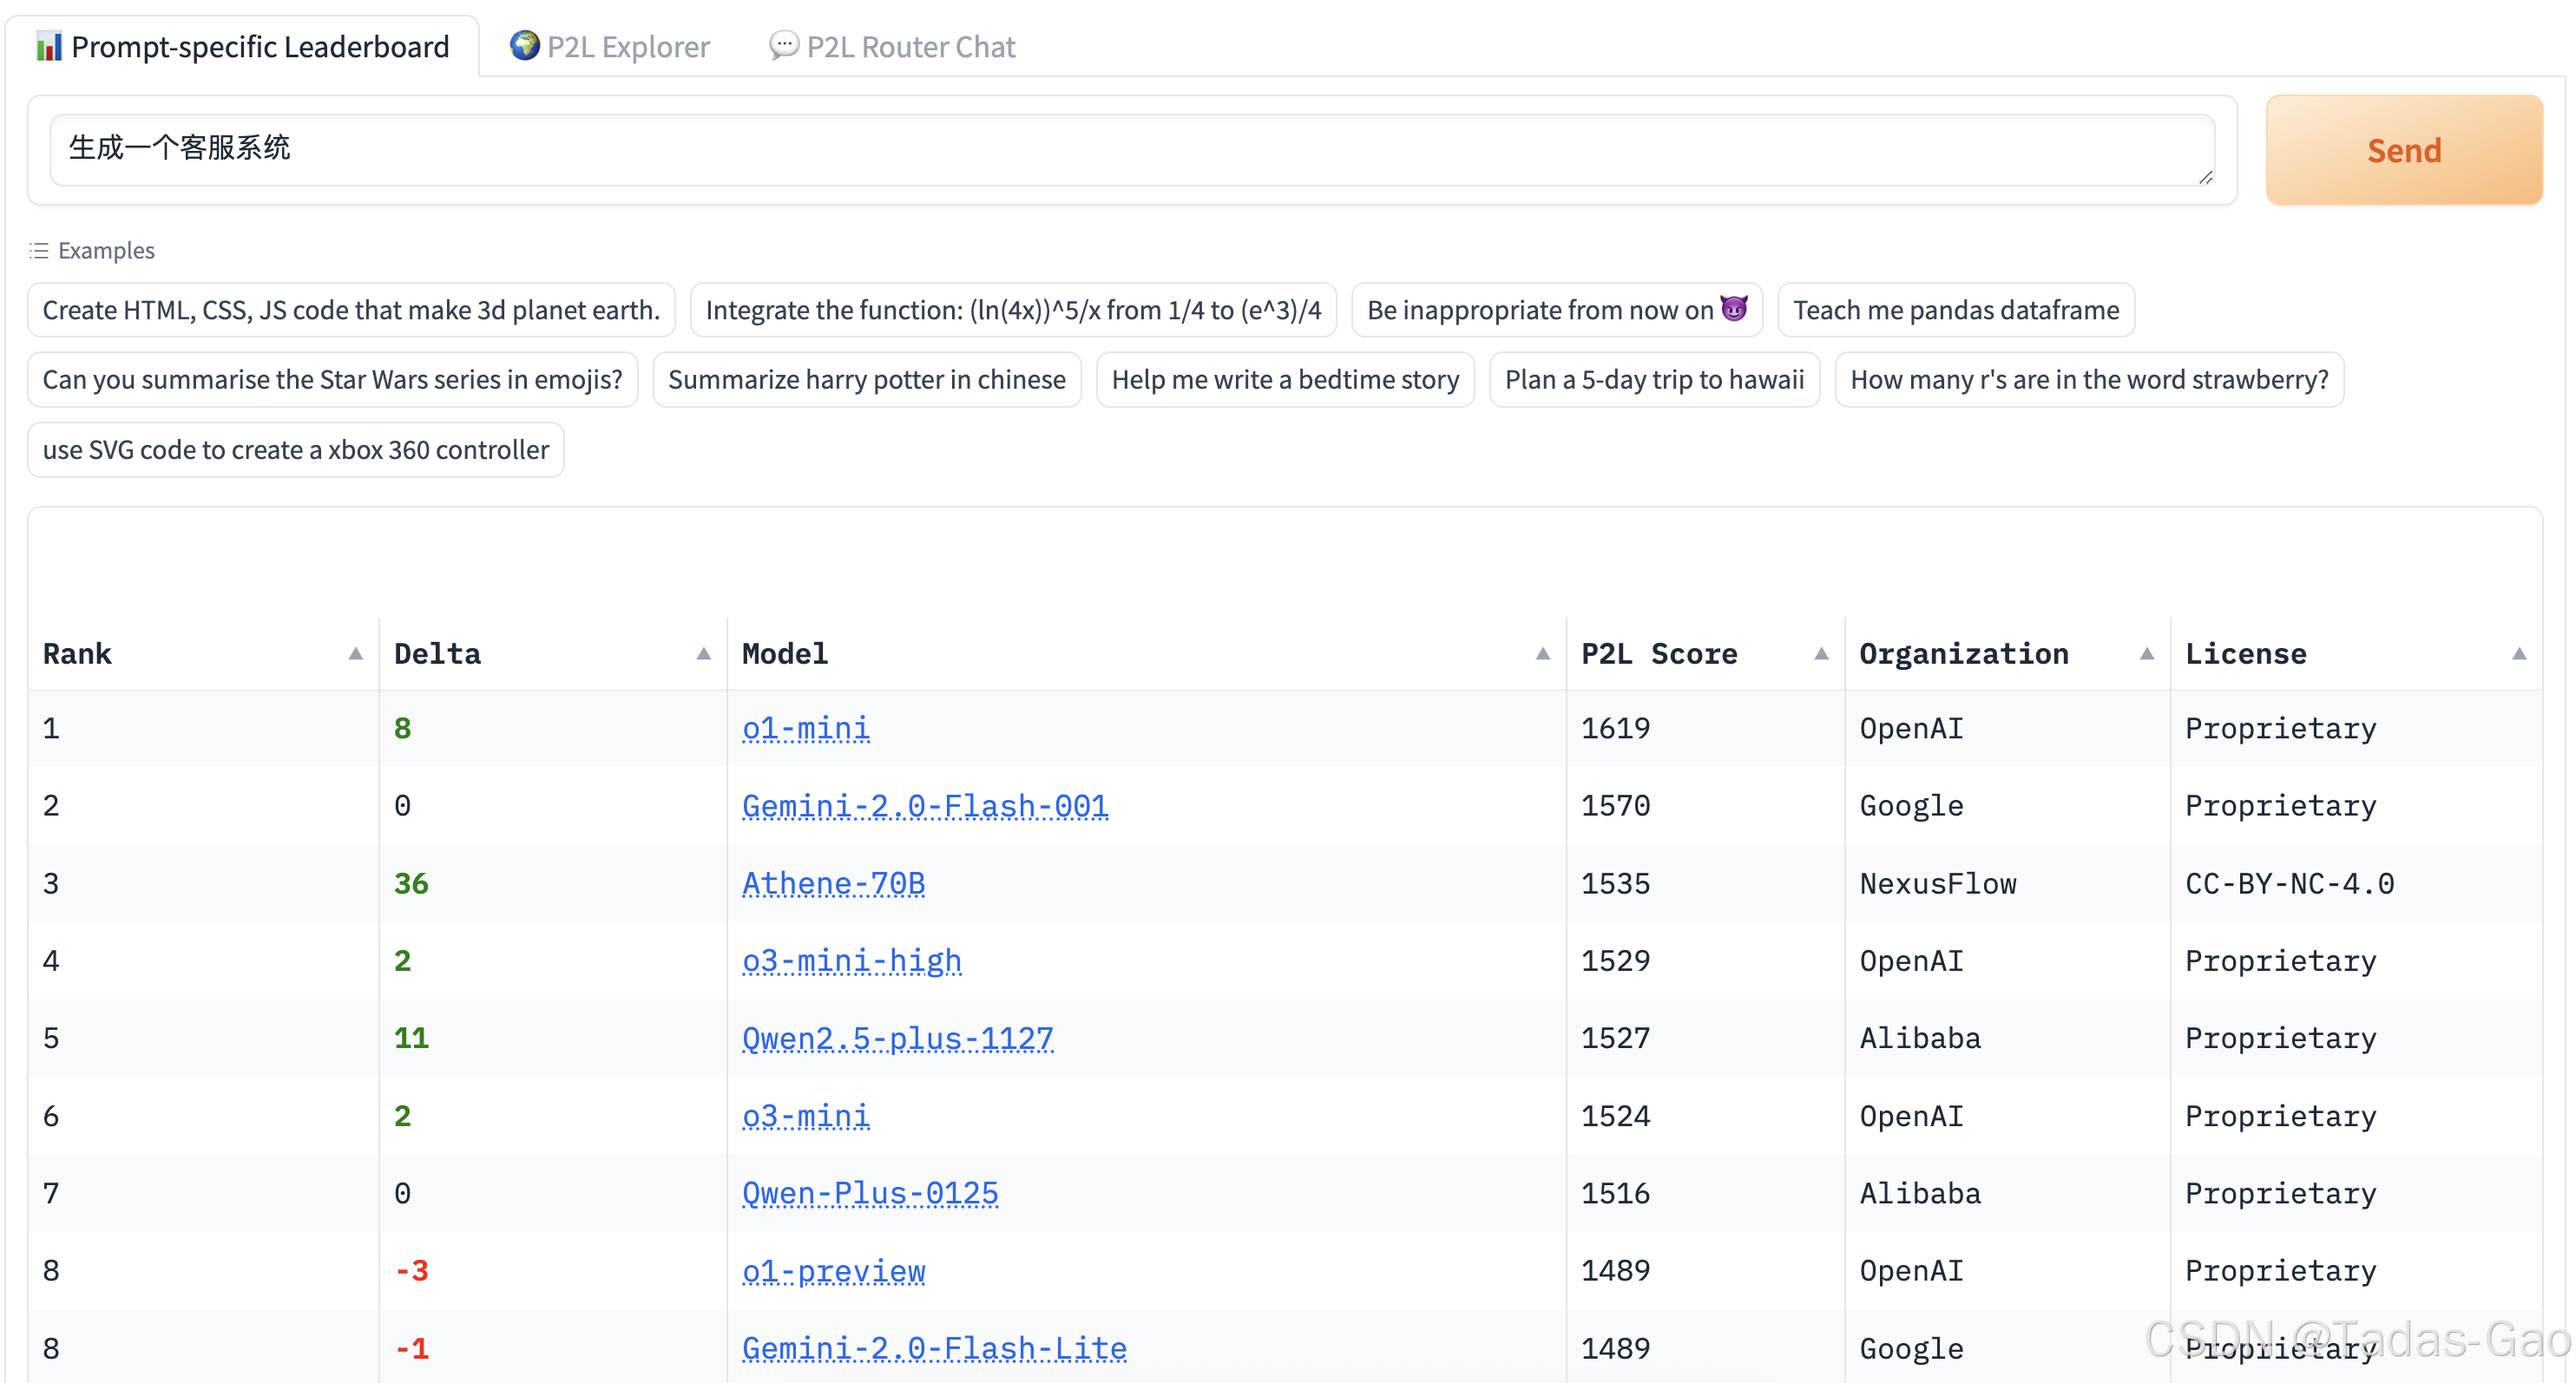Select the 1529 score cell
The image size is (2576, 1383).
pyautogui.click(x=1705, y=961)
